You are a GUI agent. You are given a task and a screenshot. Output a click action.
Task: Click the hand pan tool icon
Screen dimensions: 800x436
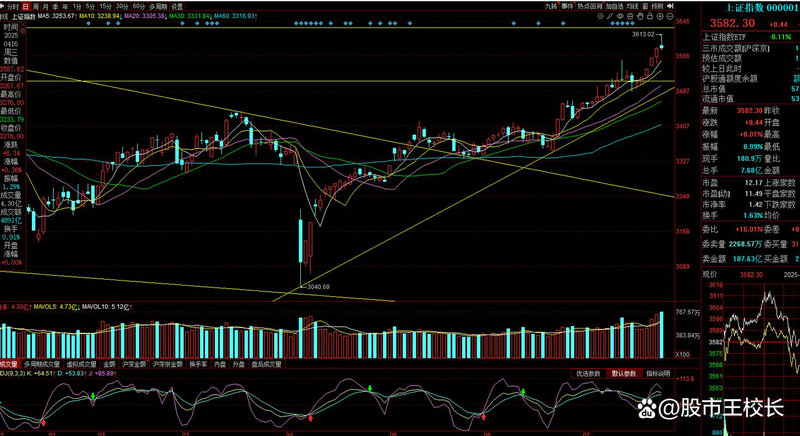639,16
